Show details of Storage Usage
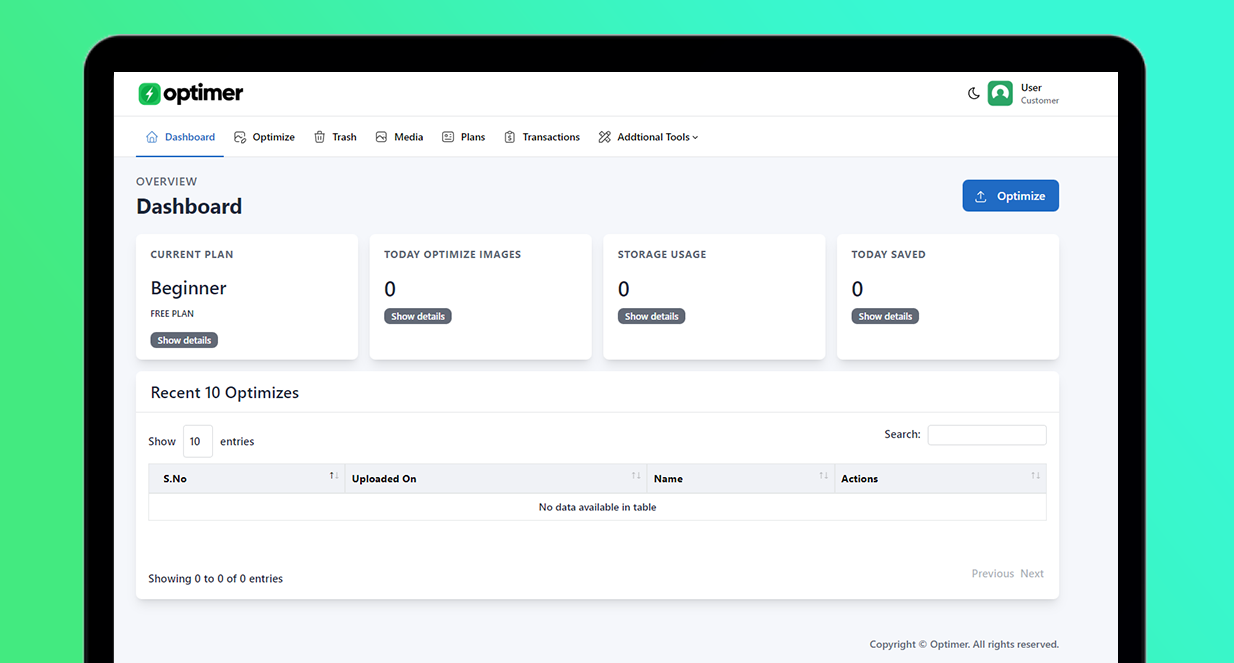 tap(651, 316)
